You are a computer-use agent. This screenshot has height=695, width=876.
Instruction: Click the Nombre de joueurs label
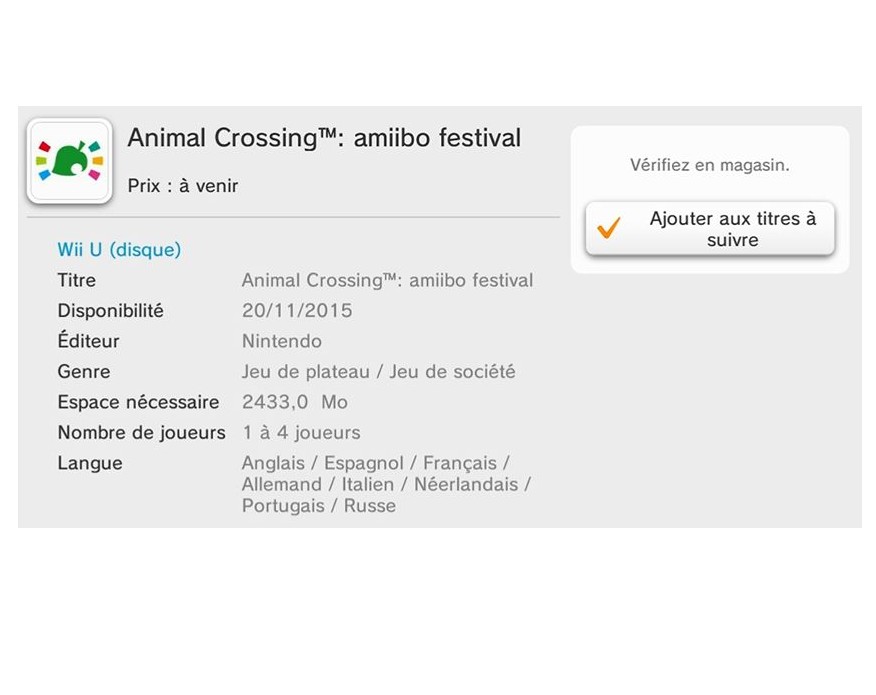(141, 432)
